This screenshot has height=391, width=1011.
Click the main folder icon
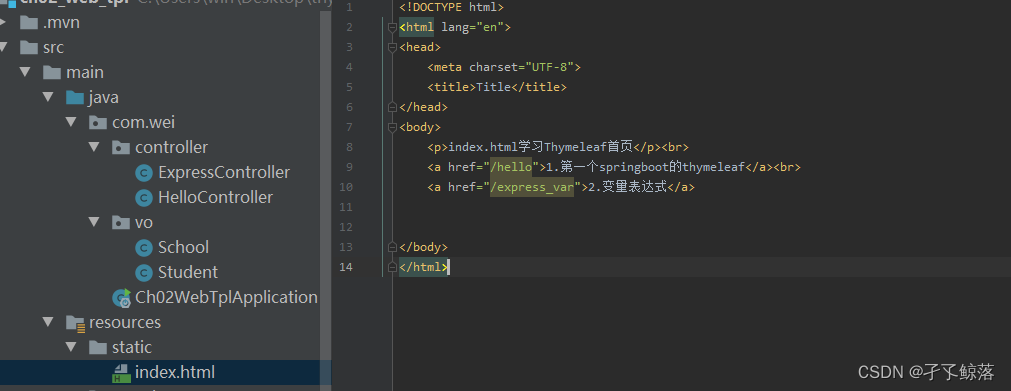[x=52, y=72]
